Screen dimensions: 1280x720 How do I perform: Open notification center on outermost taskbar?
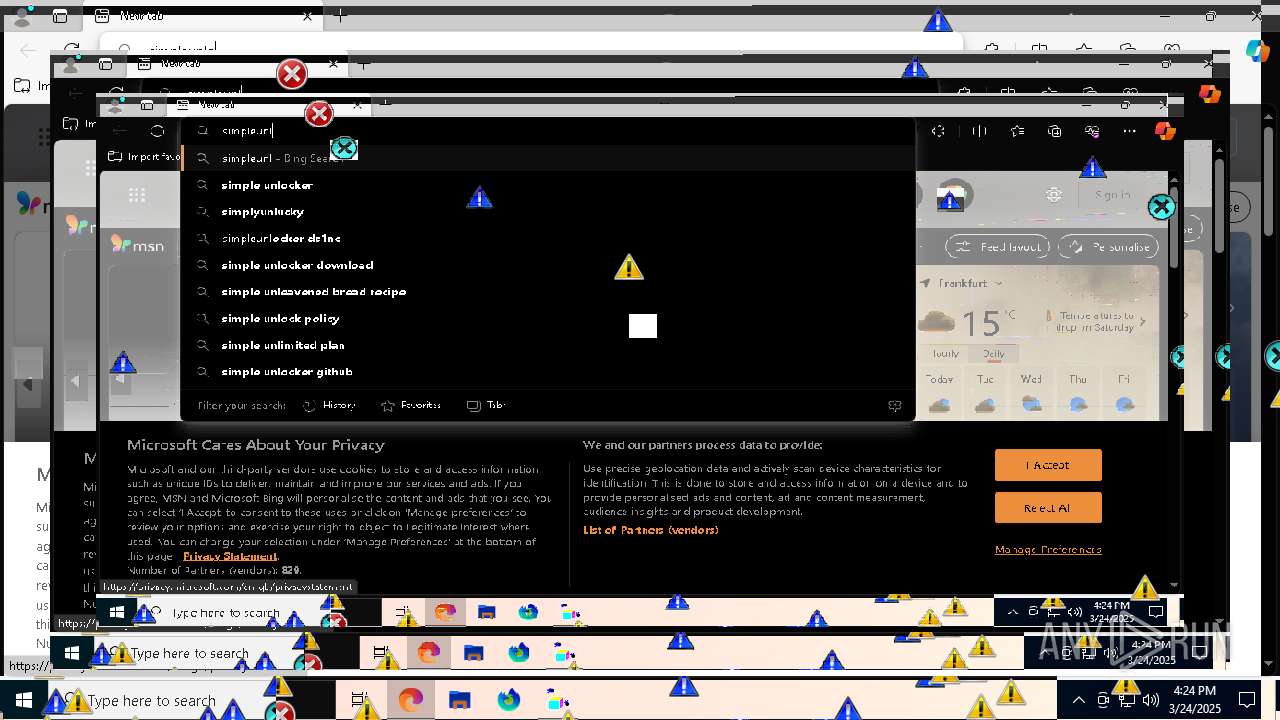coord(1247,700)
